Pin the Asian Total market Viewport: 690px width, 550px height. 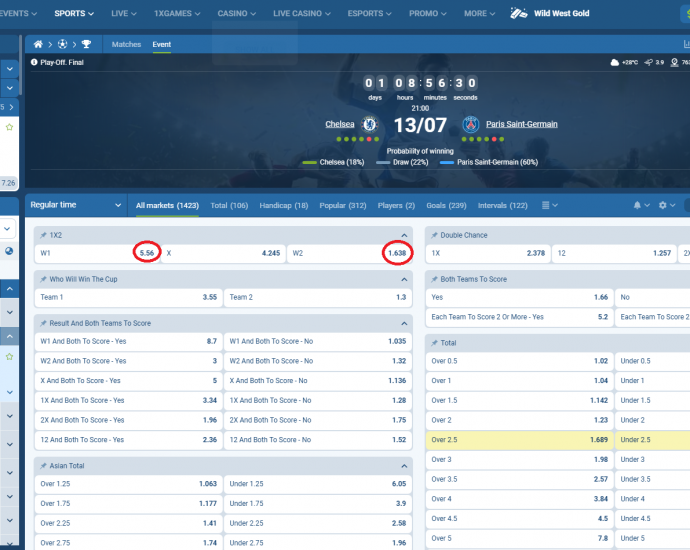point(43,466)
